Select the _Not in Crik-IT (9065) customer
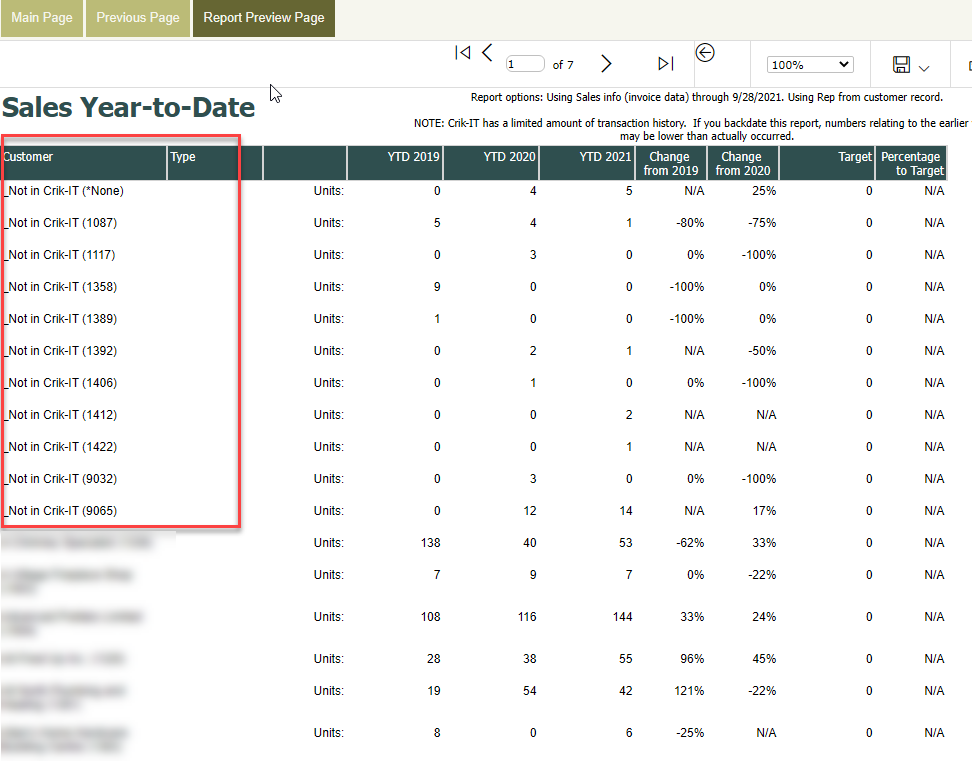This screenshot has width=972, height=761. click(62, 511)
